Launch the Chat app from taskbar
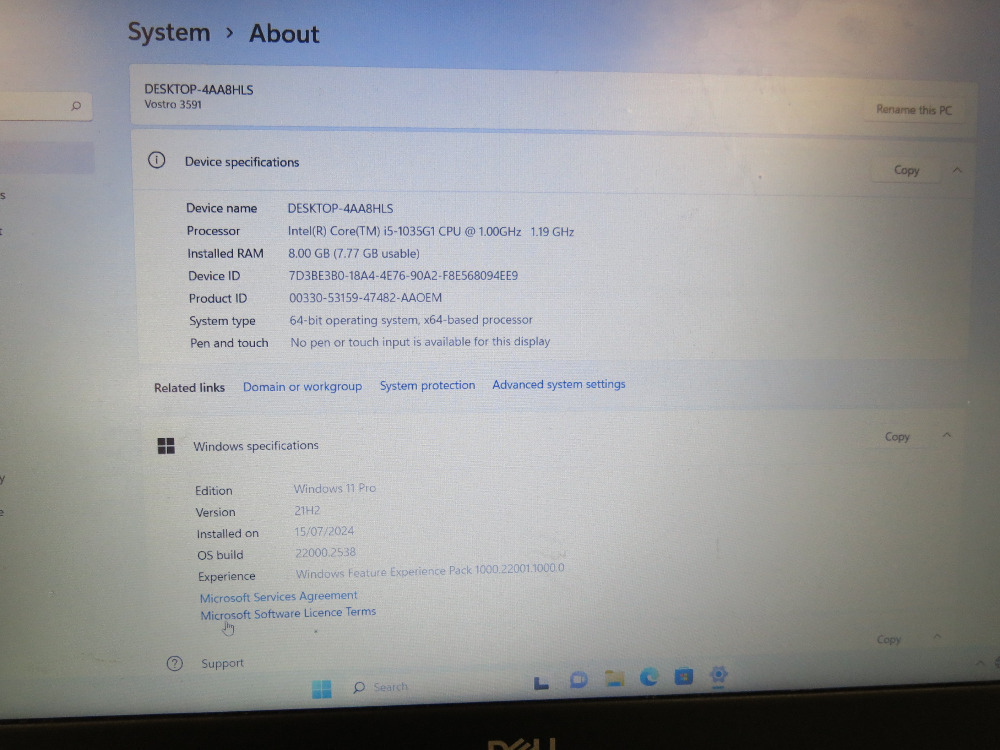The height and width of the screenshot is (750, 1000). click(x=578, y=680)
